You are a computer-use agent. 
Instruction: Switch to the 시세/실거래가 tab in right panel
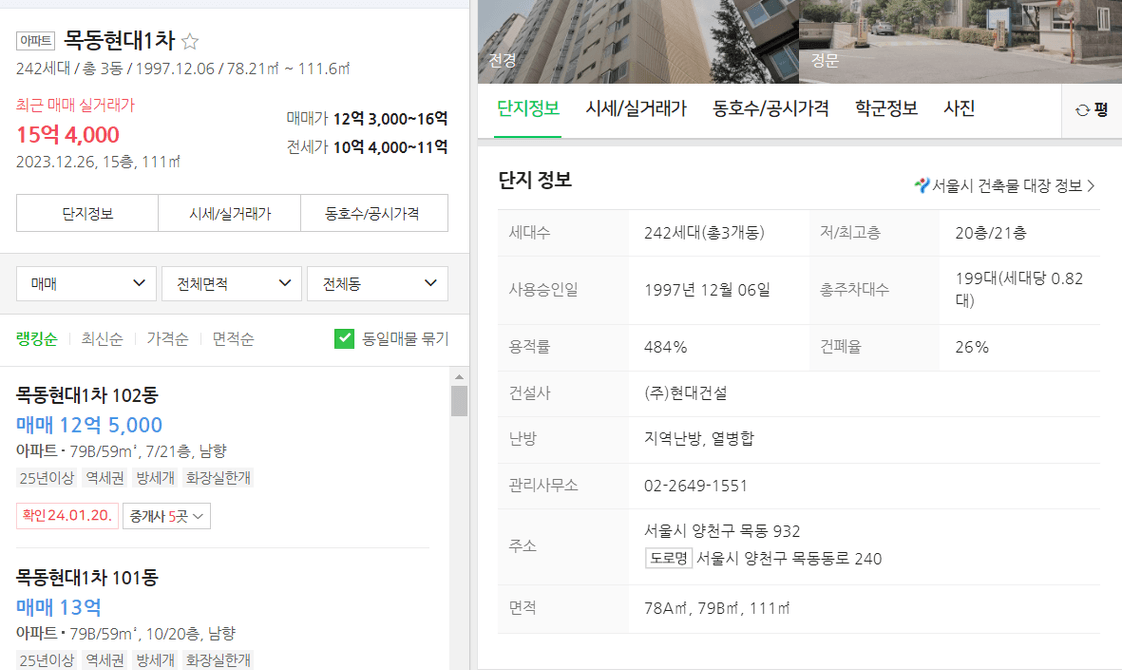pyautogui.click(x=636, y=109)
